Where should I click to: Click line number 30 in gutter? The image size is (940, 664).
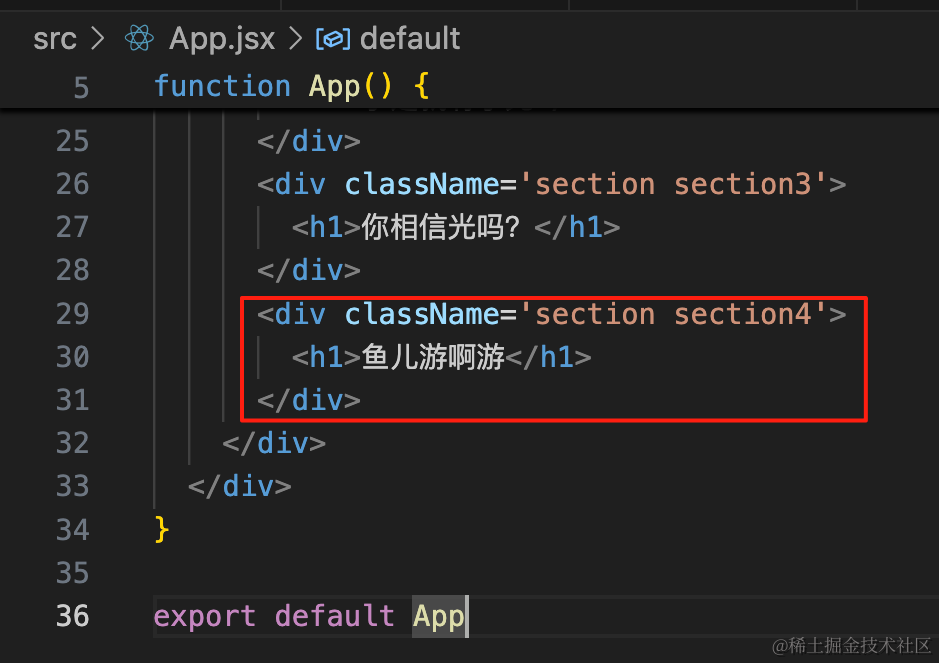[73, 357]
